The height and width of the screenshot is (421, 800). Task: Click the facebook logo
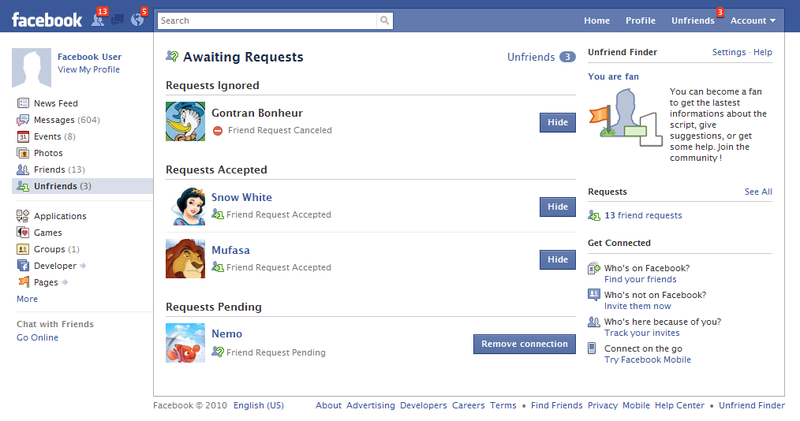pyautogui.click(x=46, y=20)
